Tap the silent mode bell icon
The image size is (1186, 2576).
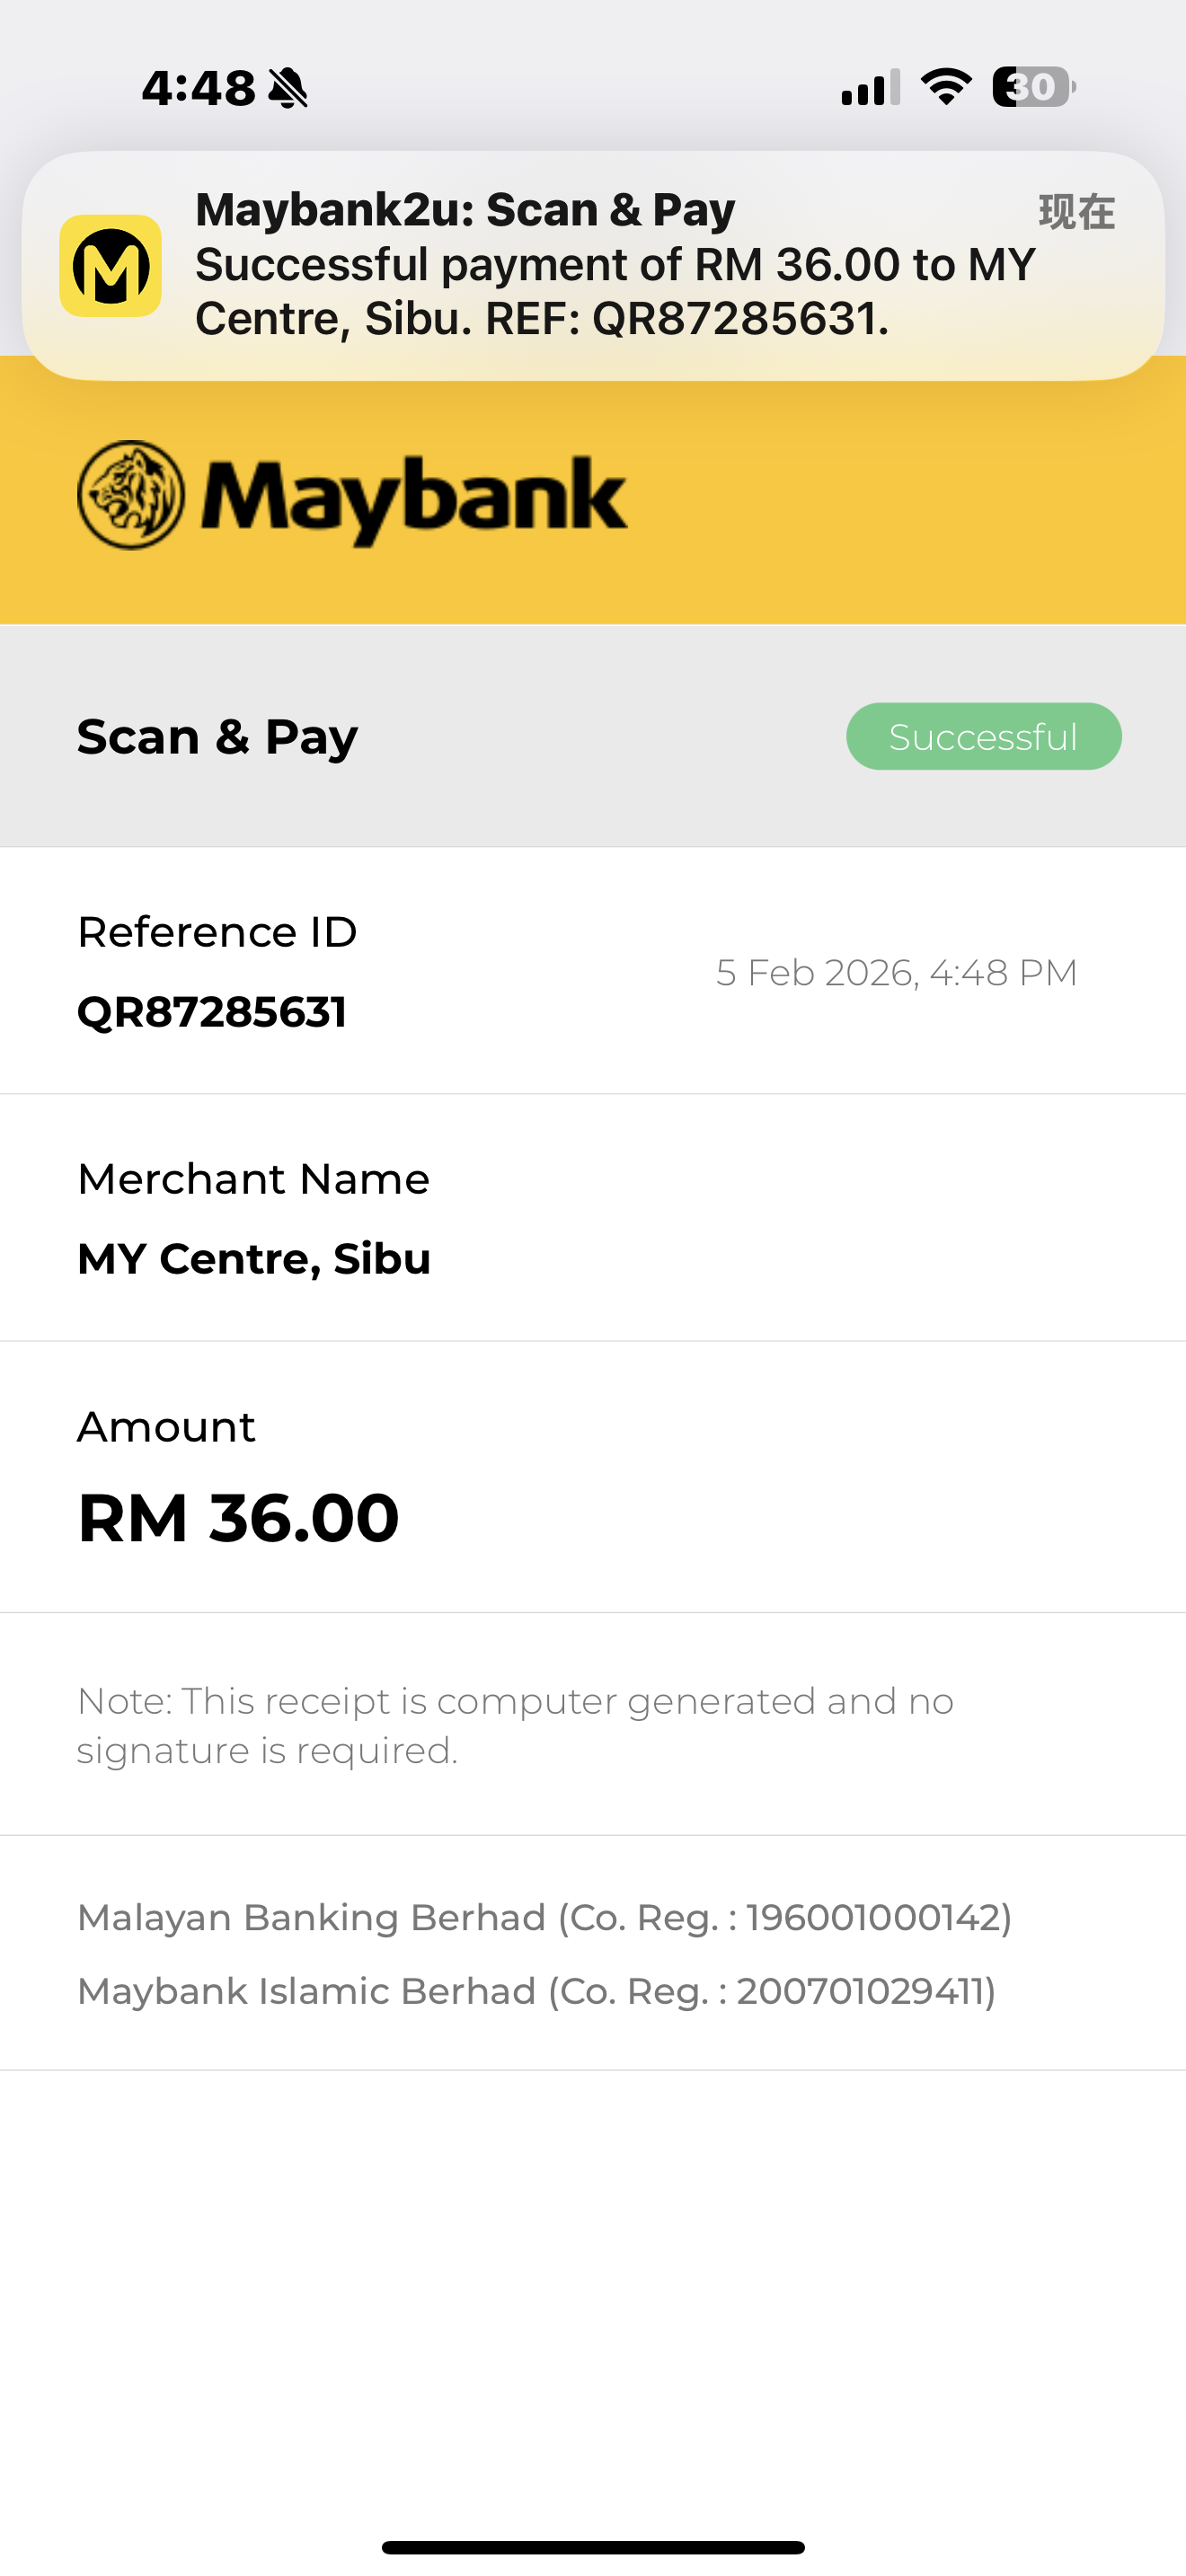click(x=289, y=88)
